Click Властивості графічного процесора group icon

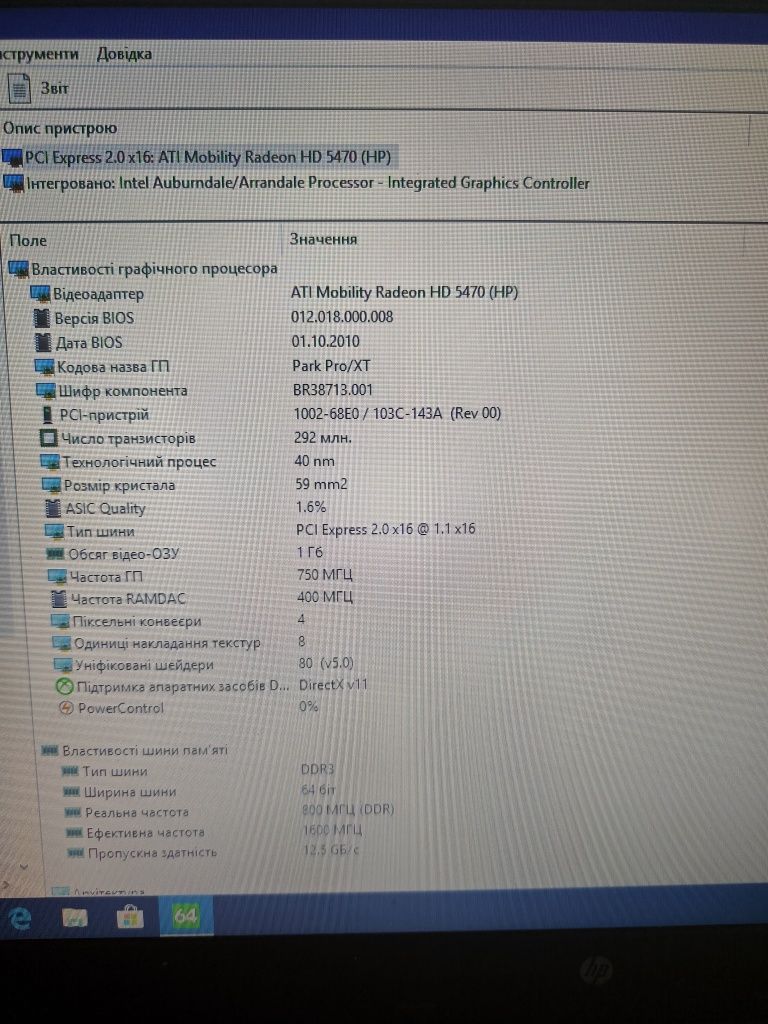pyautogui.click(x=18, y=268)
